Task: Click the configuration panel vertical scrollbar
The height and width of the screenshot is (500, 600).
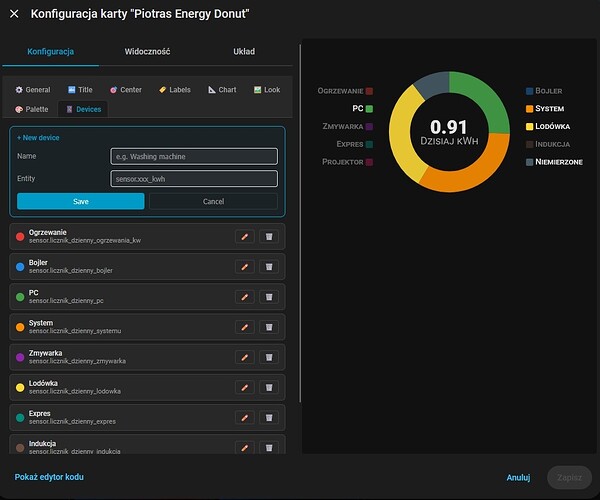Action: click(300, 223)
